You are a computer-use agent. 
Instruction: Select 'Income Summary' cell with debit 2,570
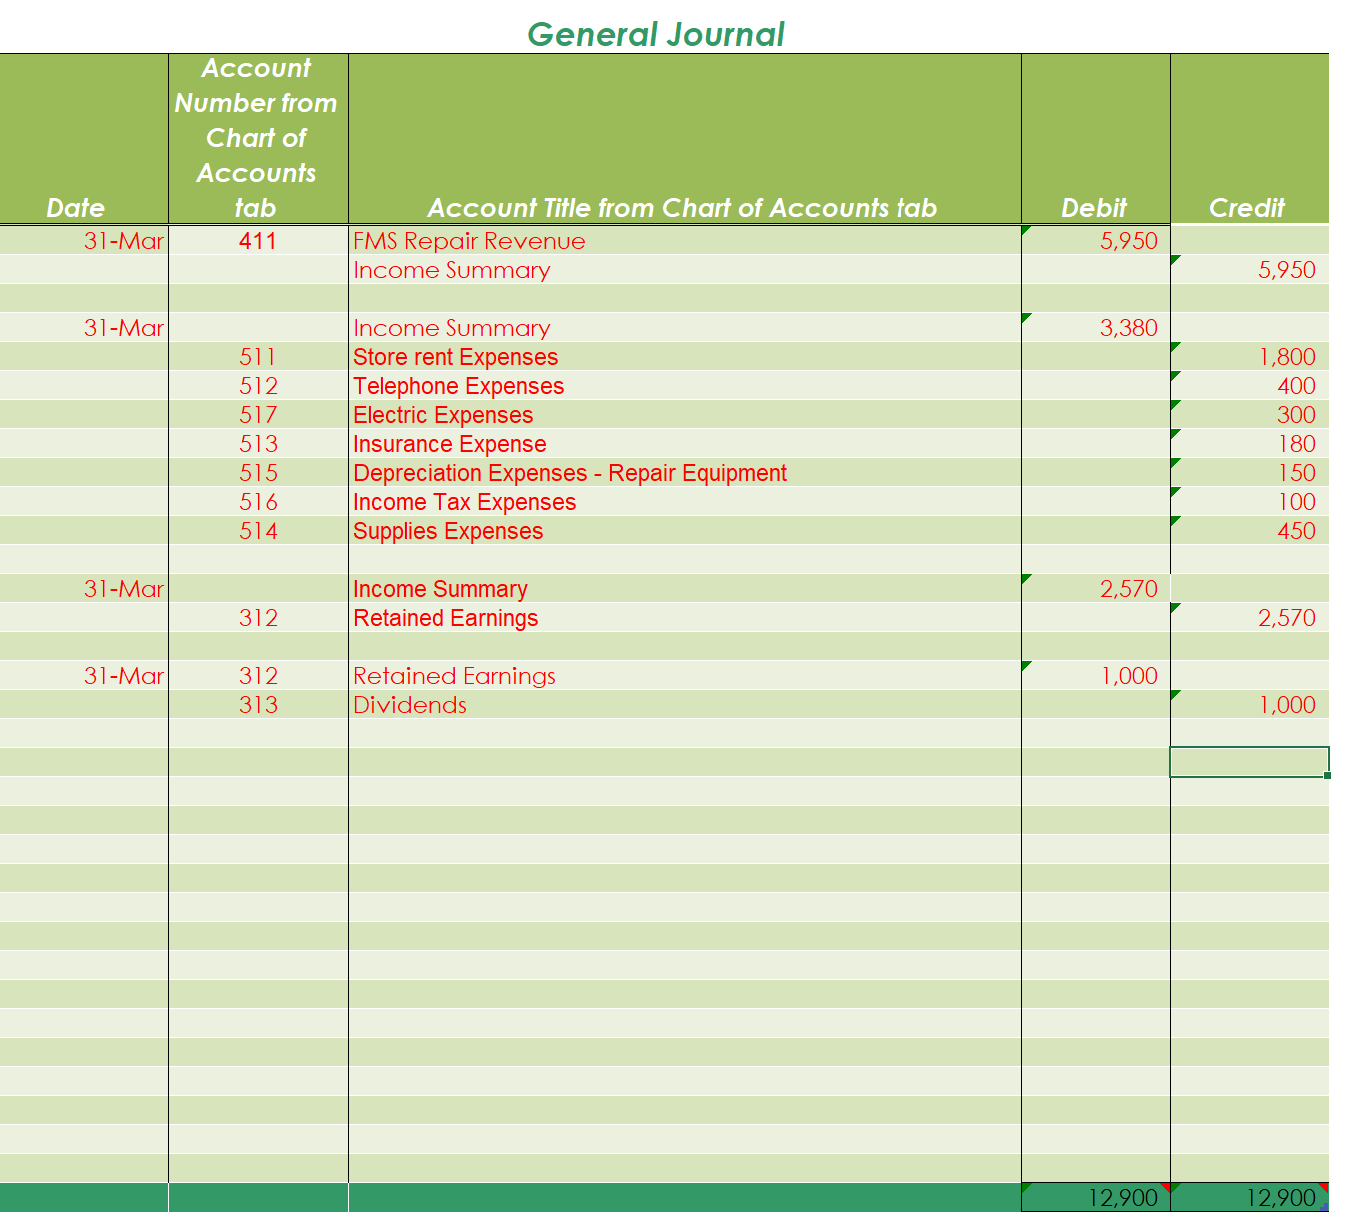tap(685, 589)
